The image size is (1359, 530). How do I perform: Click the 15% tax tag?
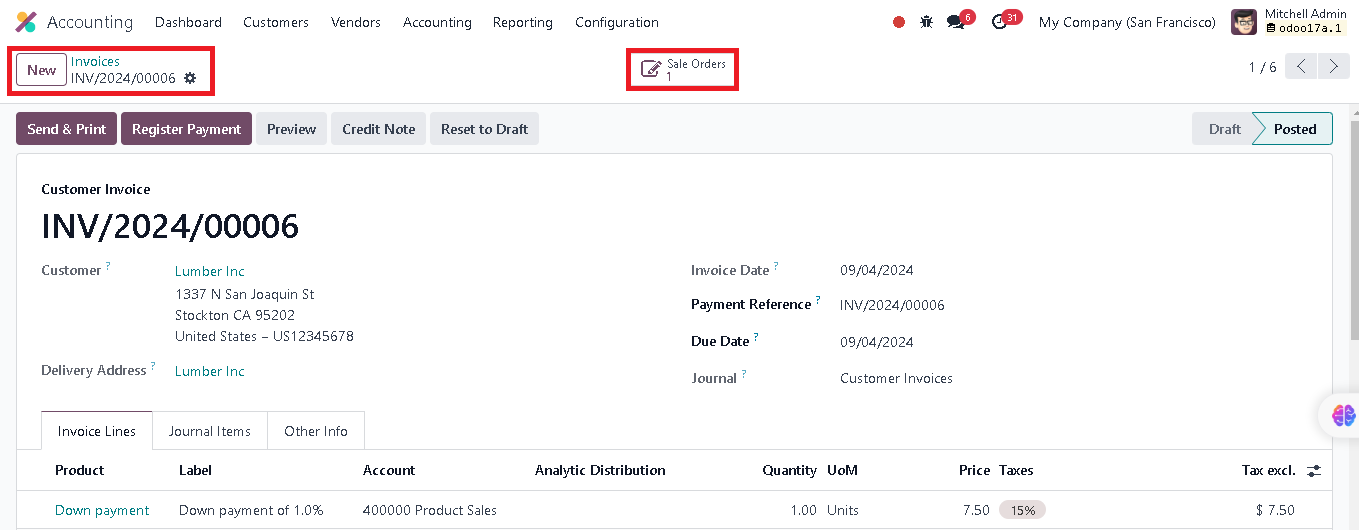(1022, 510)
